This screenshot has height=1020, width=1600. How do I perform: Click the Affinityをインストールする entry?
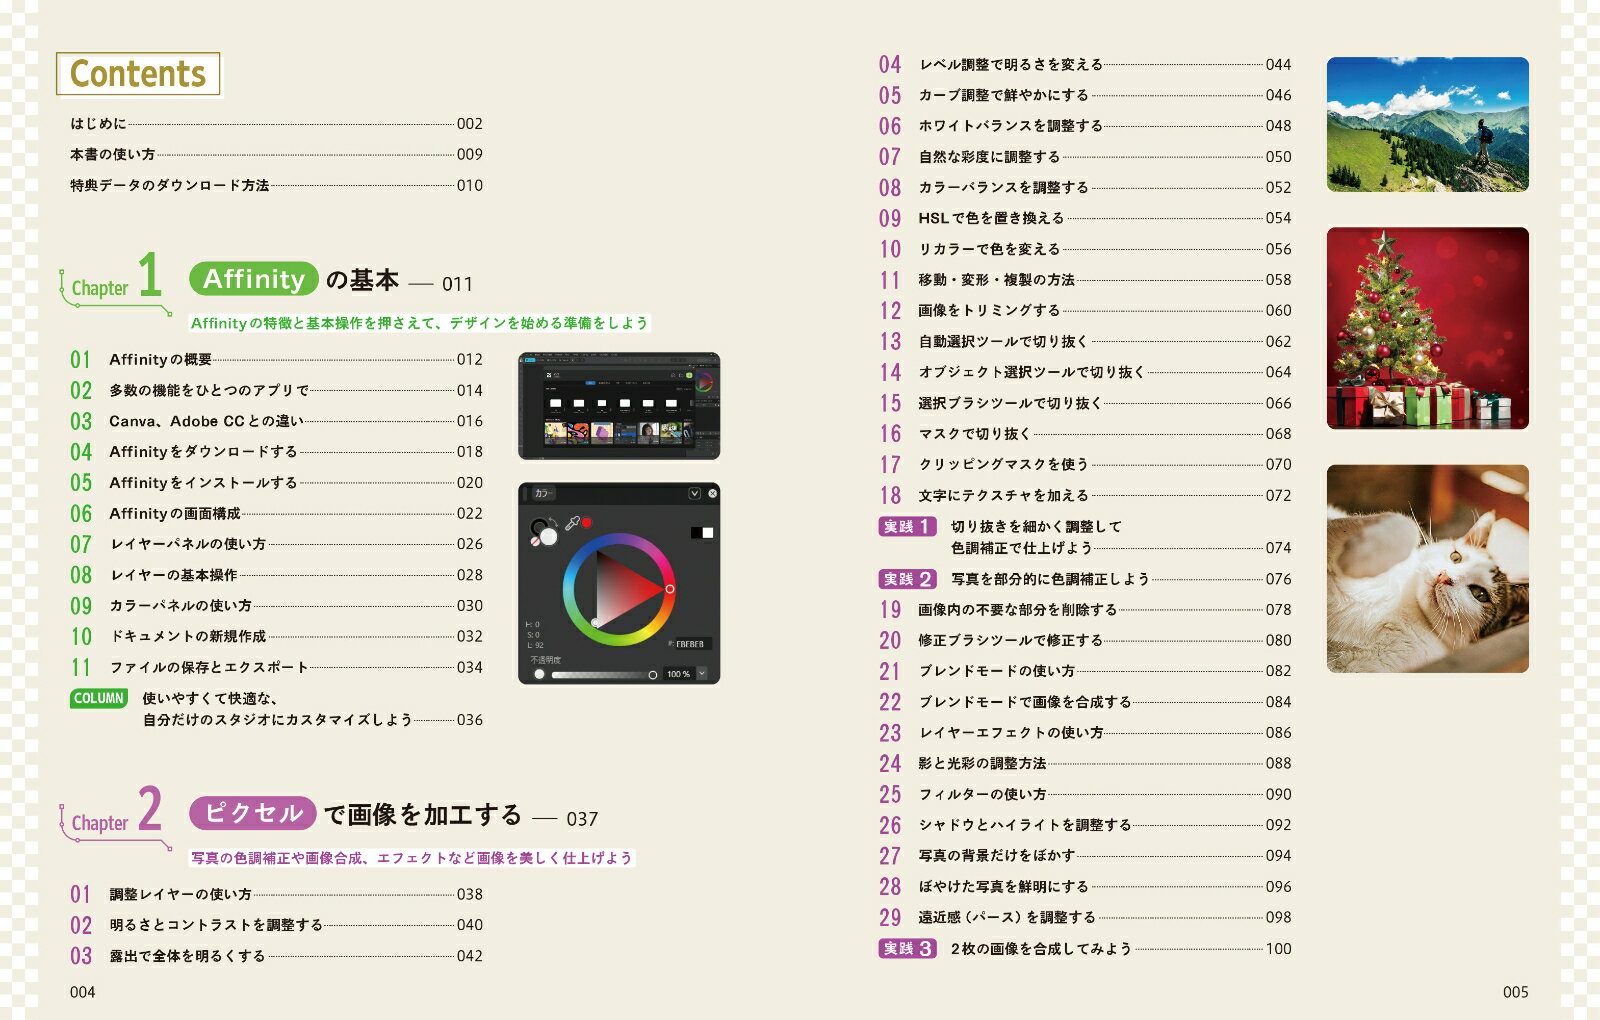(x=276, y=483)
